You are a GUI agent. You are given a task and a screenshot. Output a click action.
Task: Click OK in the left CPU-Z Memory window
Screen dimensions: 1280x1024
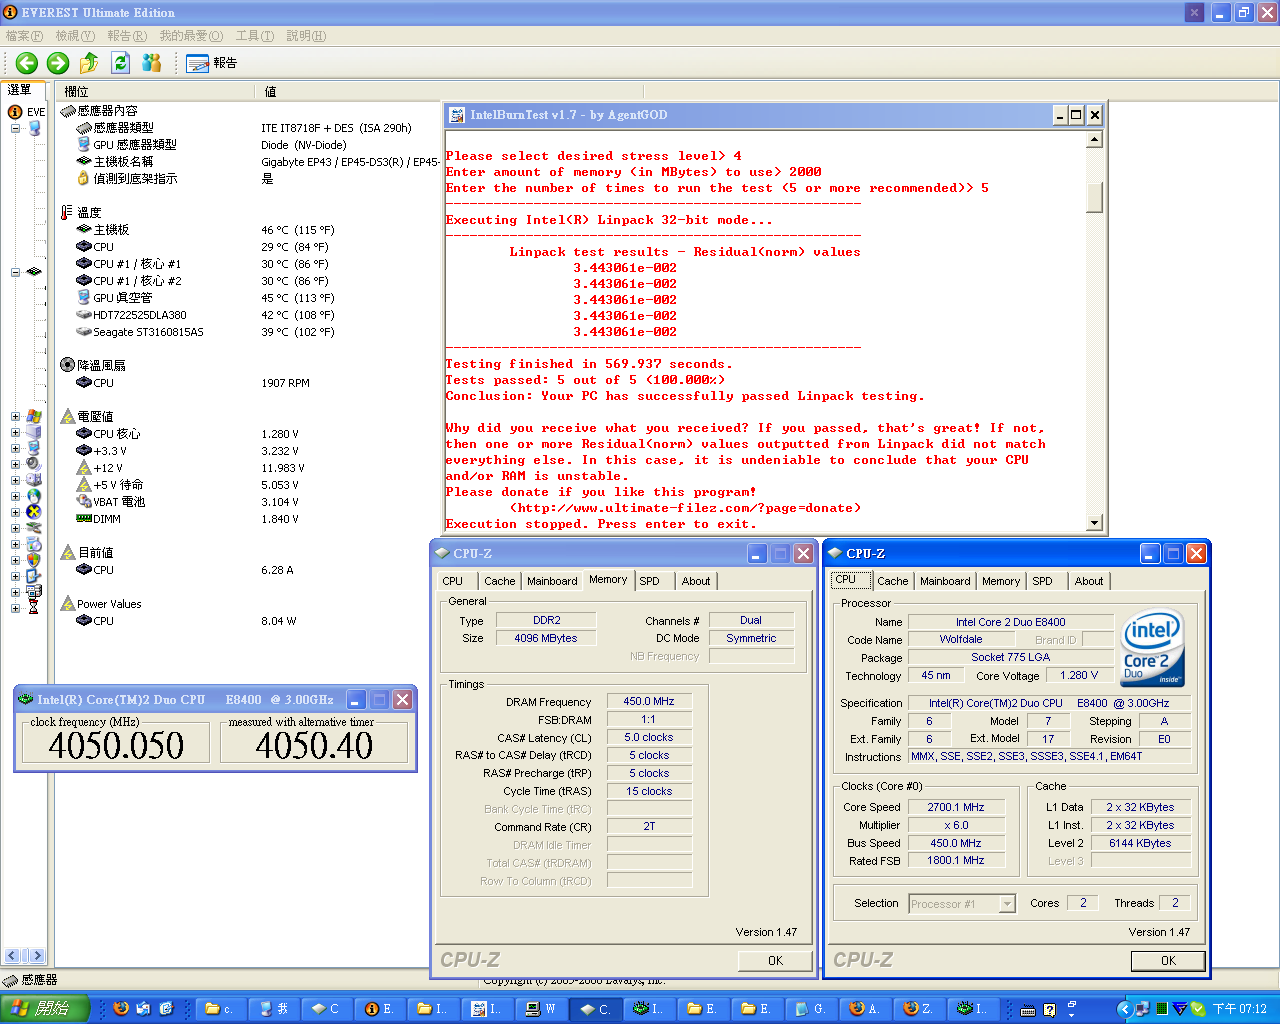tap(776, 960)
